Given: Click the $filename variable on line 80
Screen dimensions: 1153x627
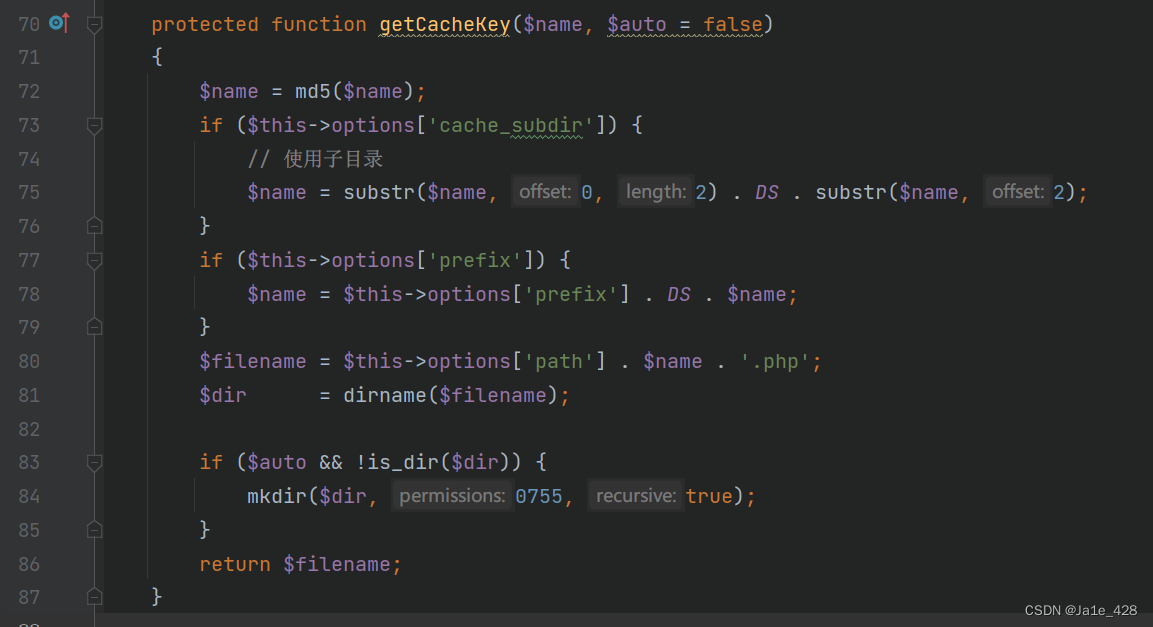Looking at the screenshot, I should 253,361.
